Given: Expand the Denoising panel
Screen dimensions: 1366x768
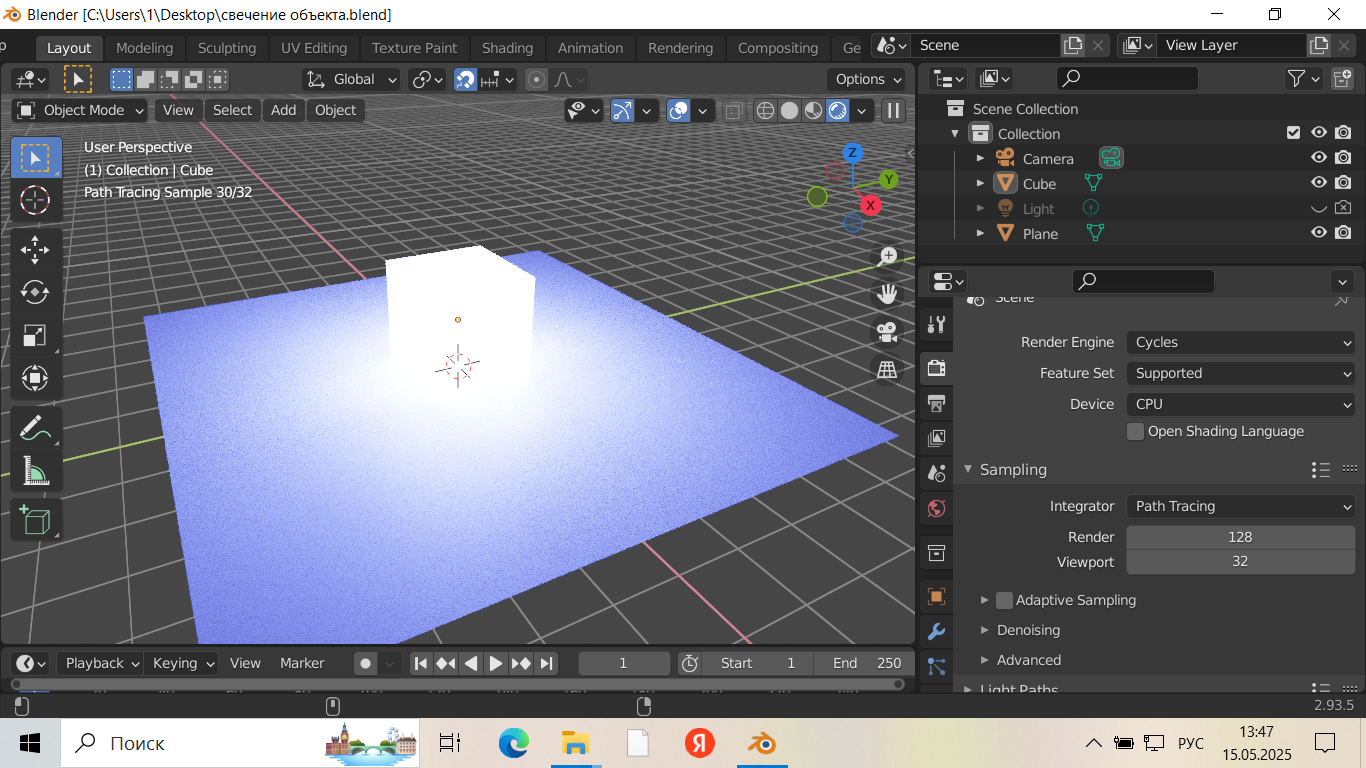Looking at the screenshot, I should click(x=1028, y=630).
